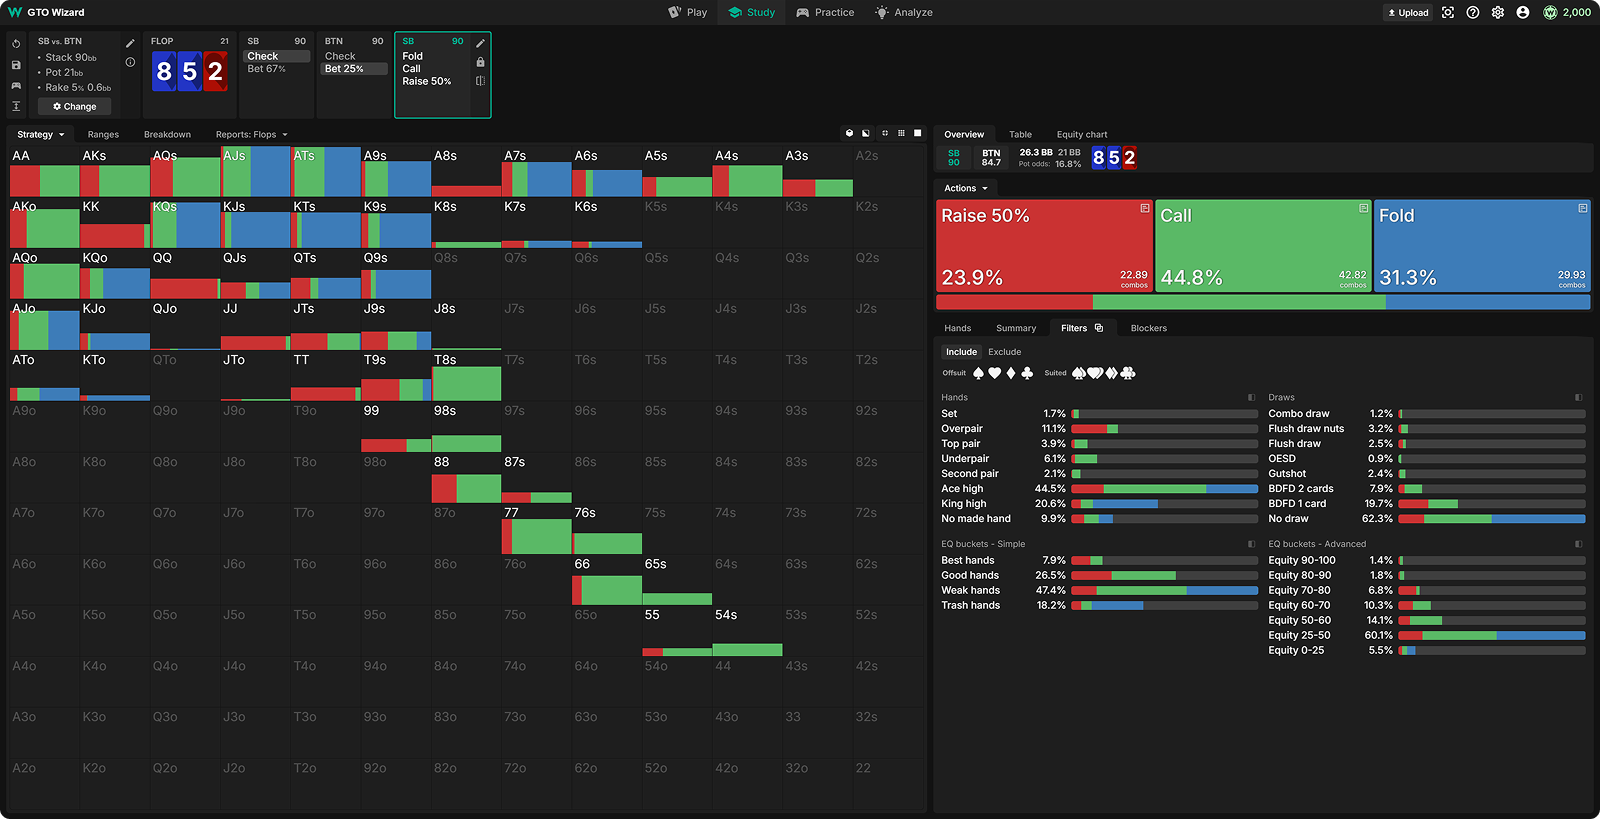Expand the Reports: Flops dropdown
The image size is (1600, 819).
click(x=251, y=135)
